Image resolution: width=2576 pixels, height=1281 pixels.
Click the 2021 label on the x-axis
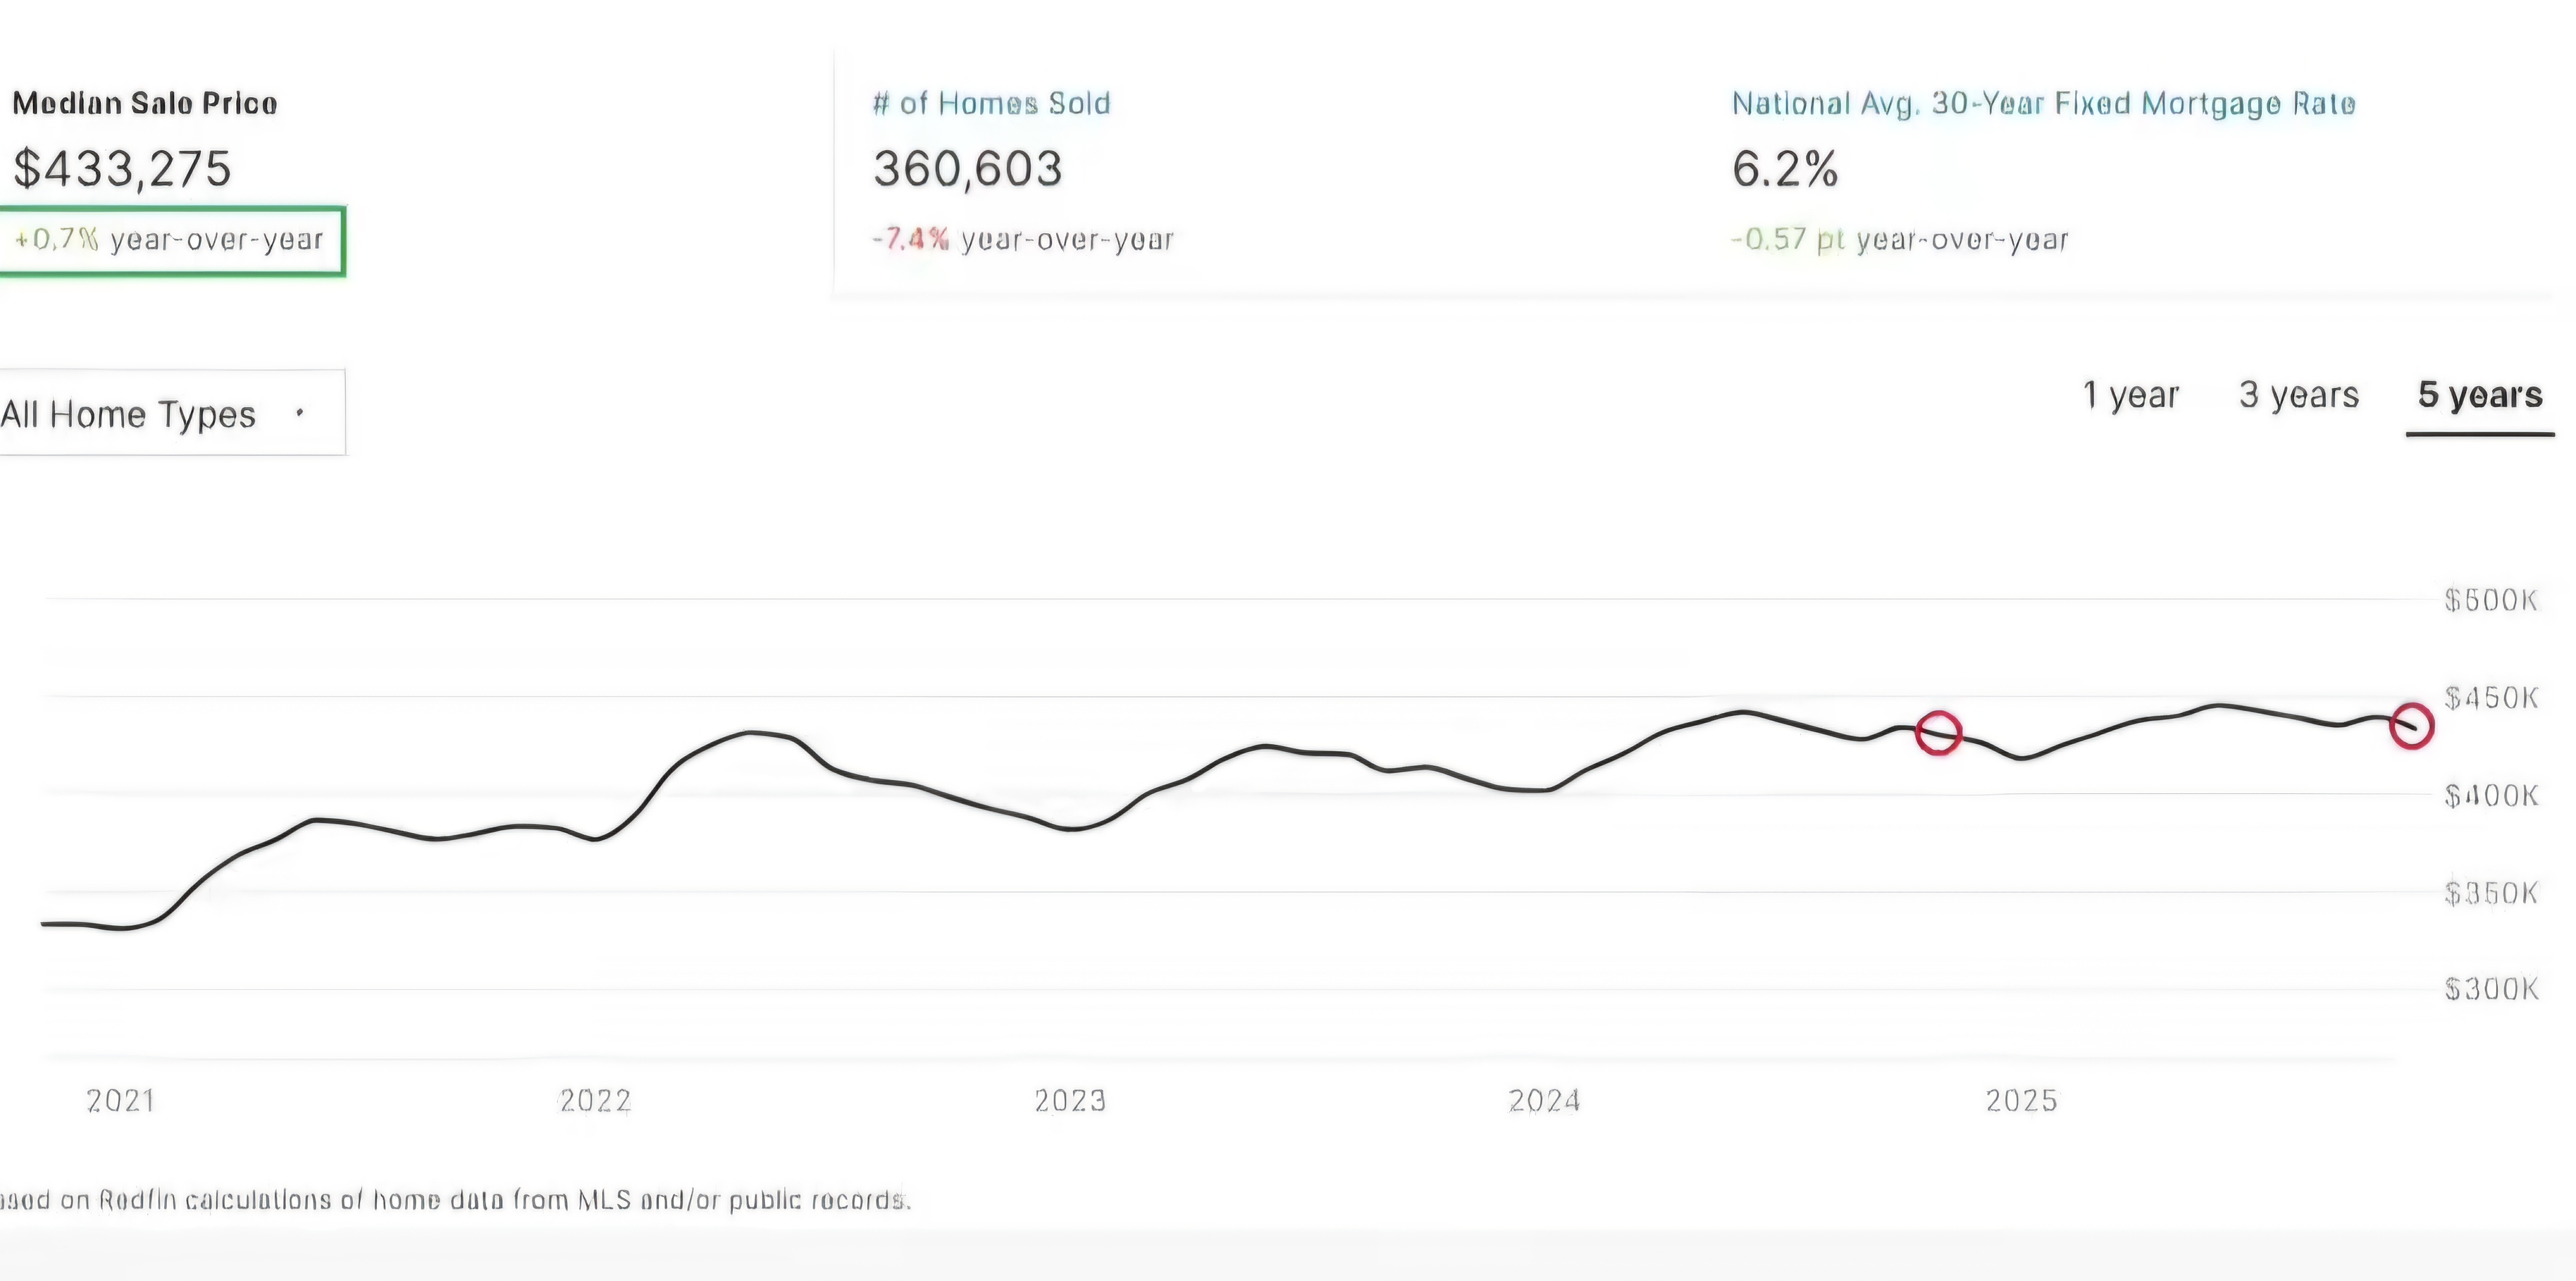(121, 1101)
